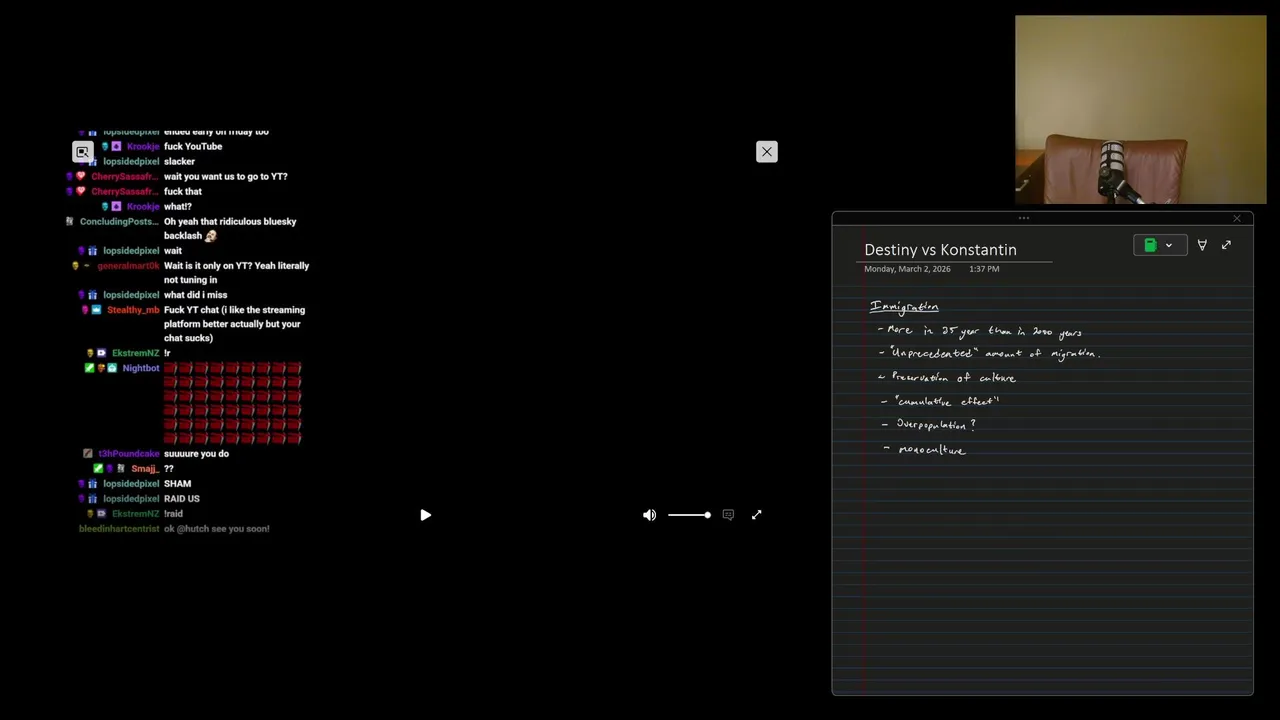Click handwritten line 'More in 25 year than in 2000 years'

(x=983, y=331)
